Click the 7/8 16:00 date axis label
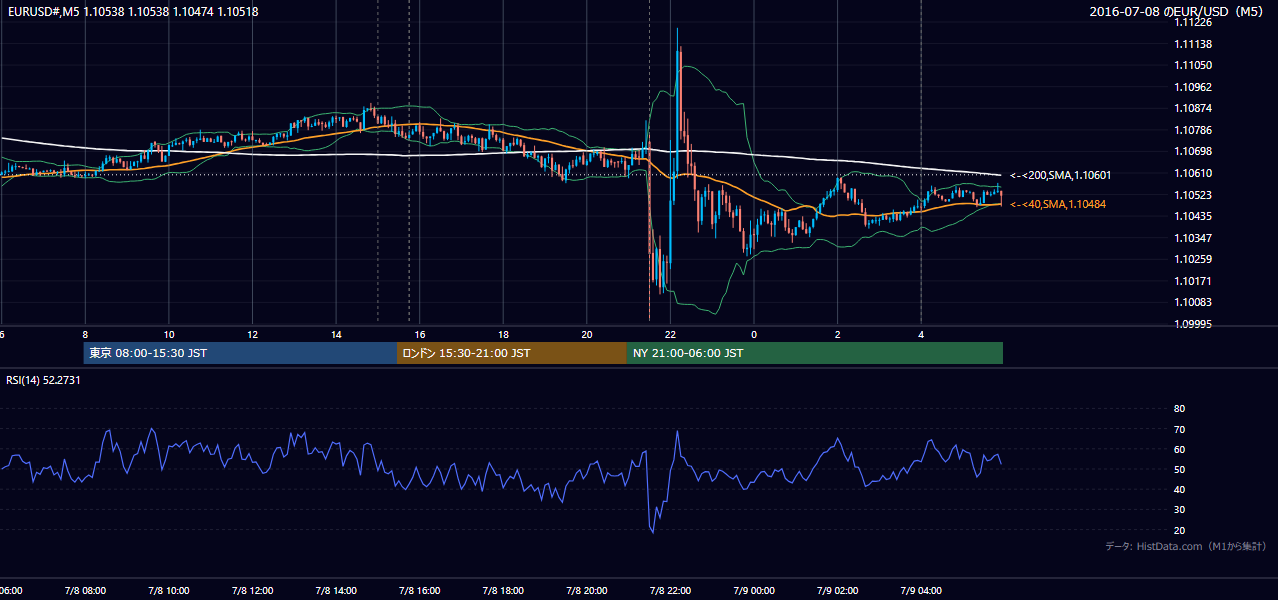Screen dimensions: 1278x600 pos(419,591)
